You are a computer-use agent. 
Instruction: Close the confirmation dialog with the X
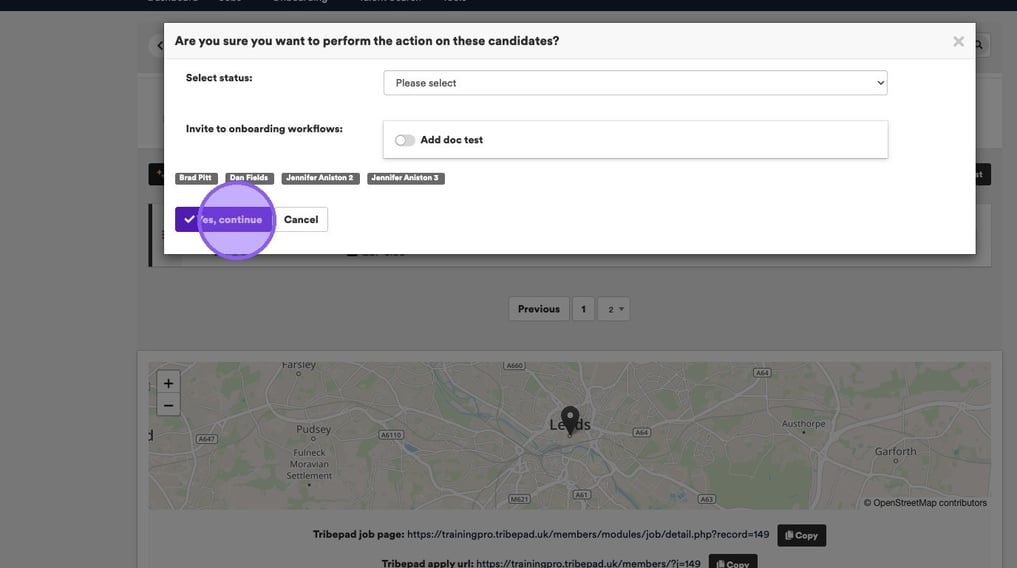pos(958,42)
